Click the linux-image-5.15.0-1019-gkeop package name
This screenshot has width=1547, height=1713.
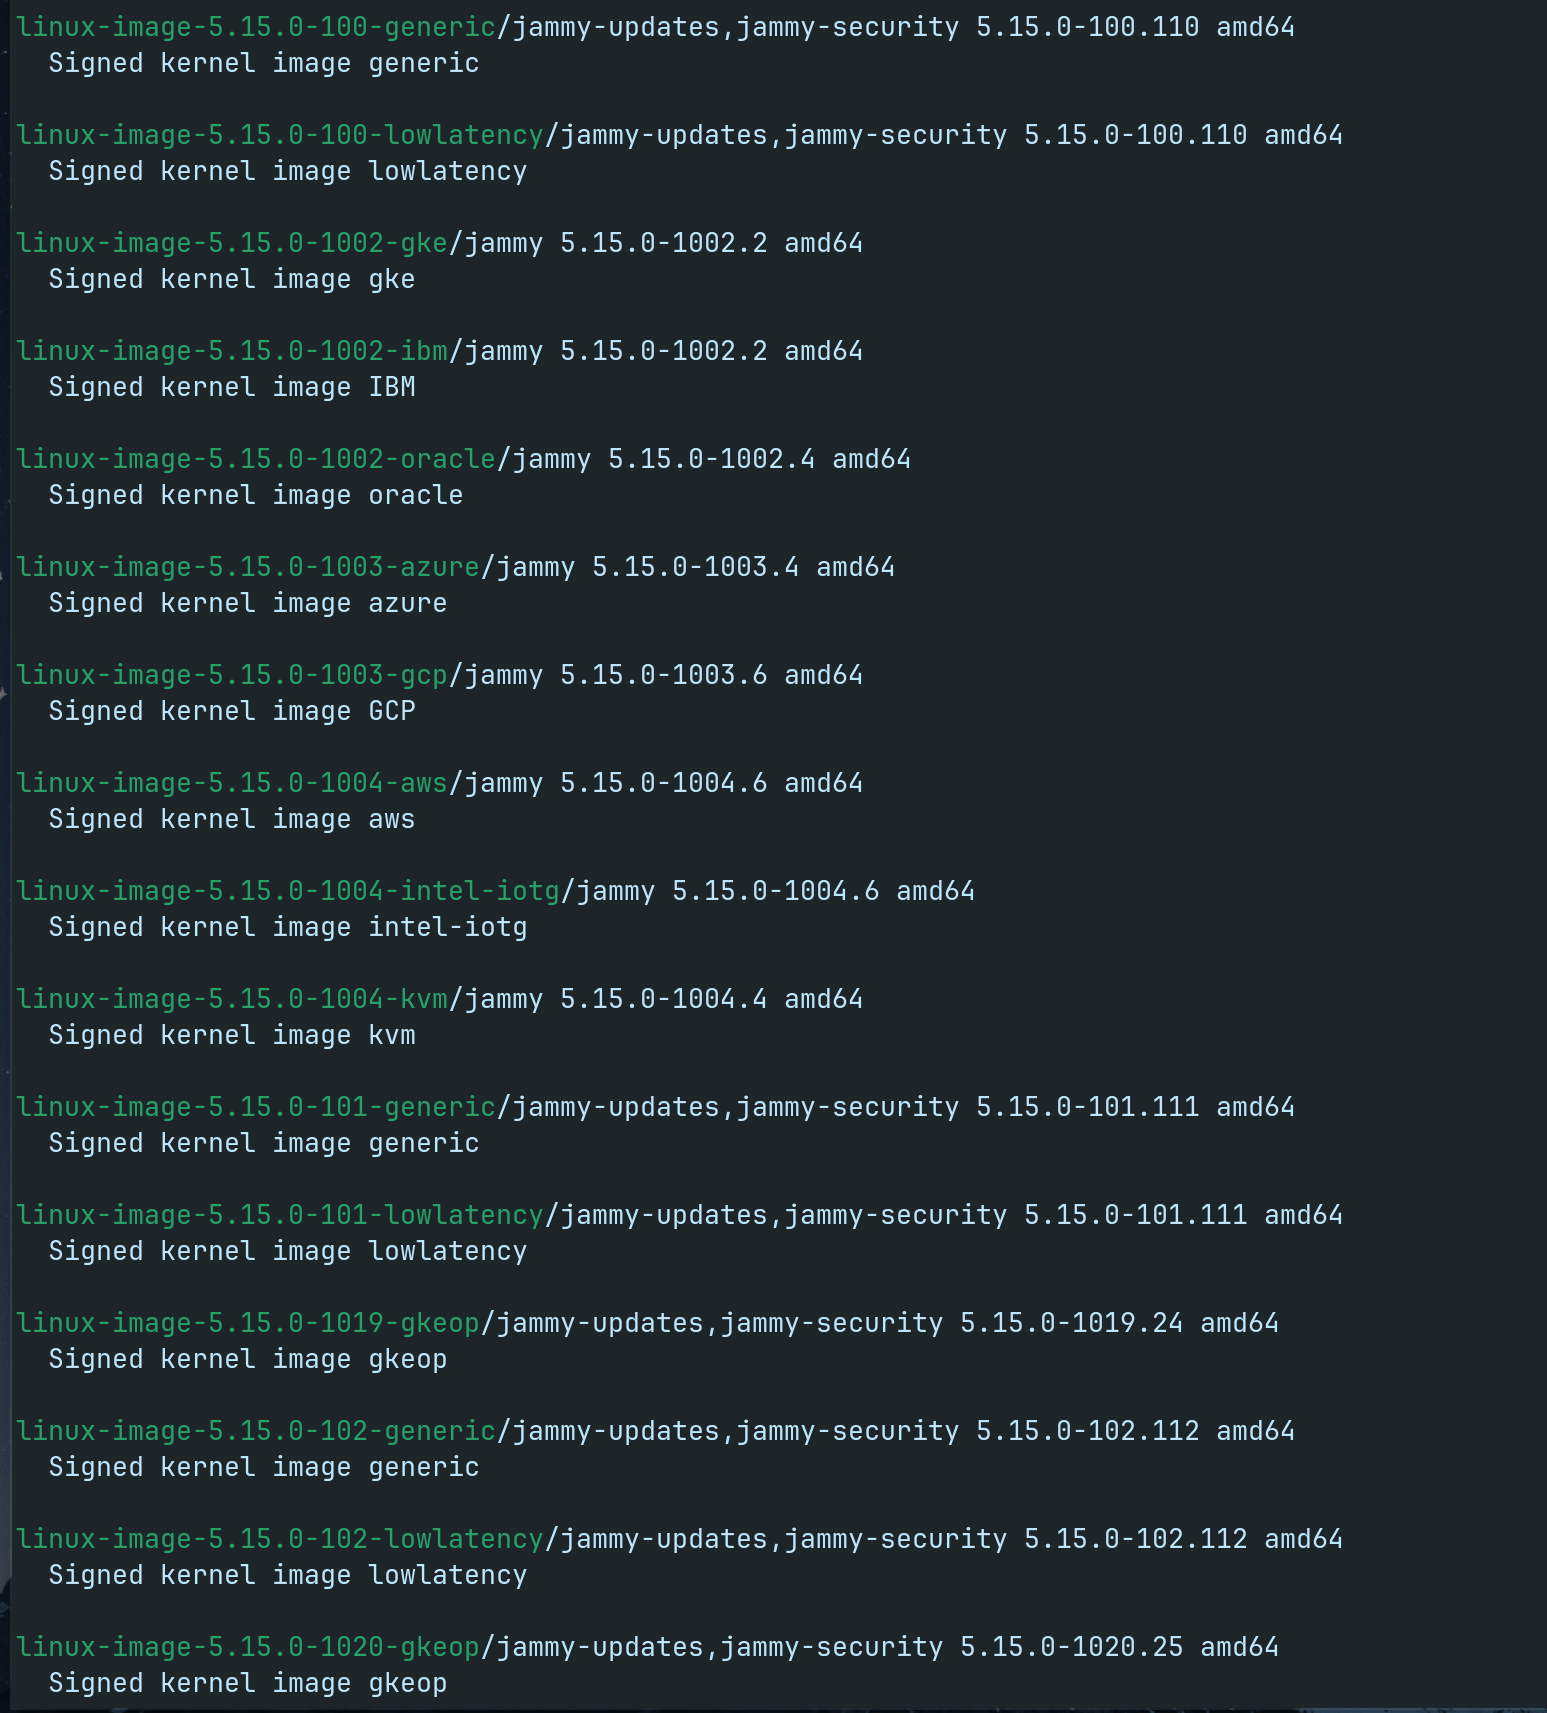248,1323
